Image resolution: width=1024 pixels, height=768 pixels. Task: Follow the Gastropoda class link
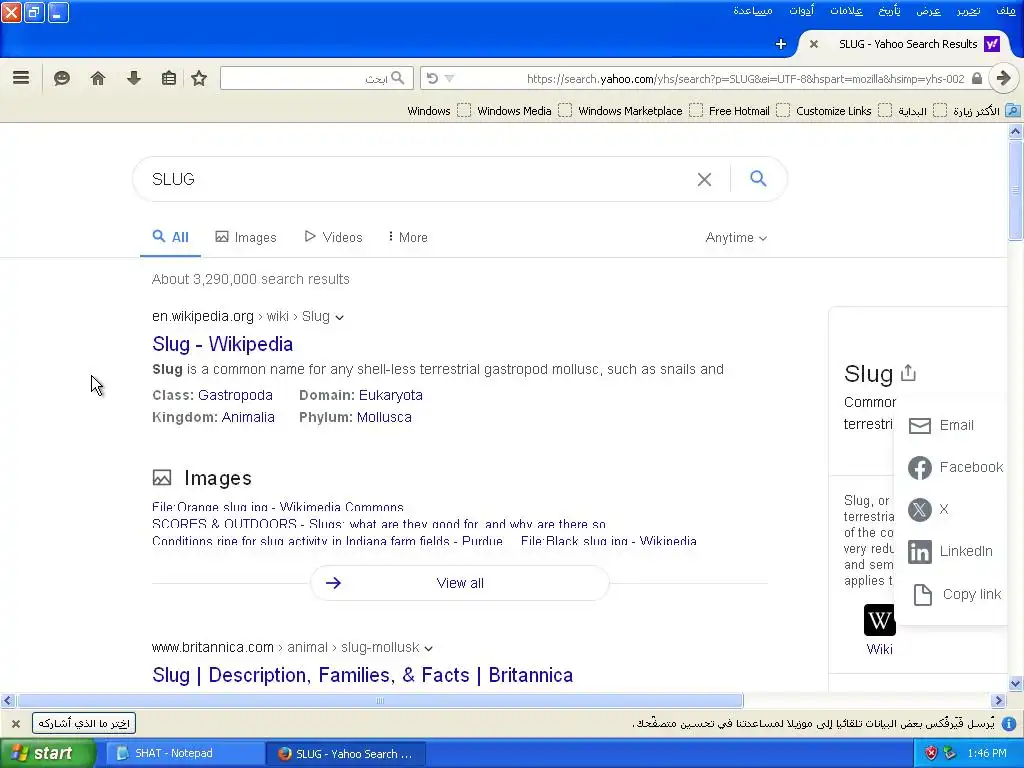coord(235,395)
